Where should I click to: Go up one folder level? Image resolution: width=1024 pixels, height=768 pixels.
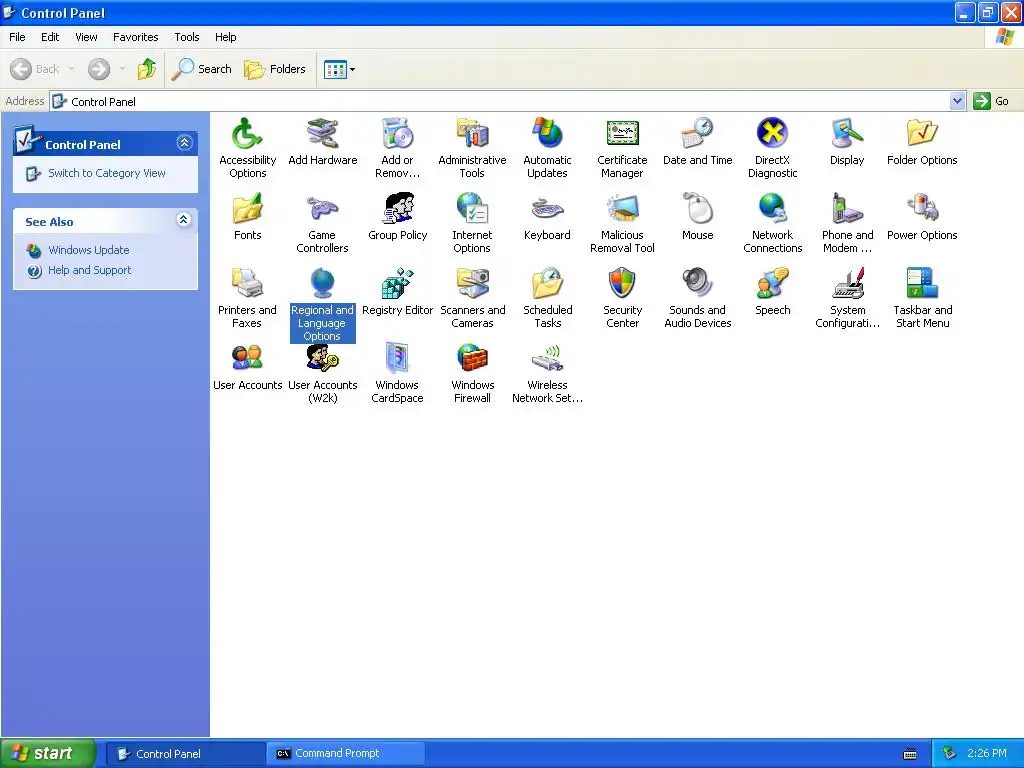pos(147,69)
